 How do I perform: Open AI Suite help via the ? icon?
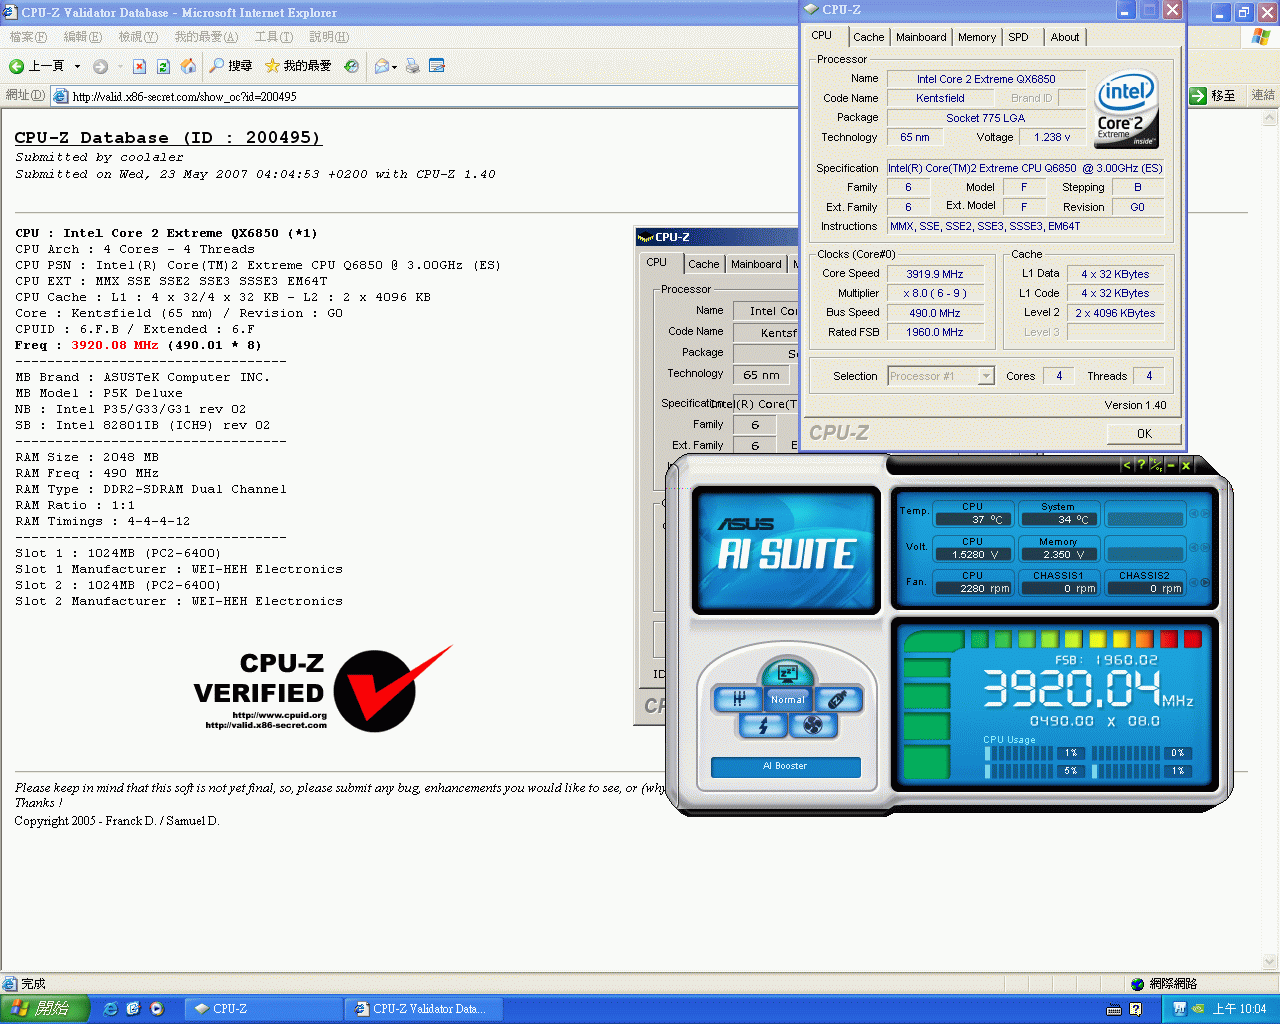point(1141,465)
